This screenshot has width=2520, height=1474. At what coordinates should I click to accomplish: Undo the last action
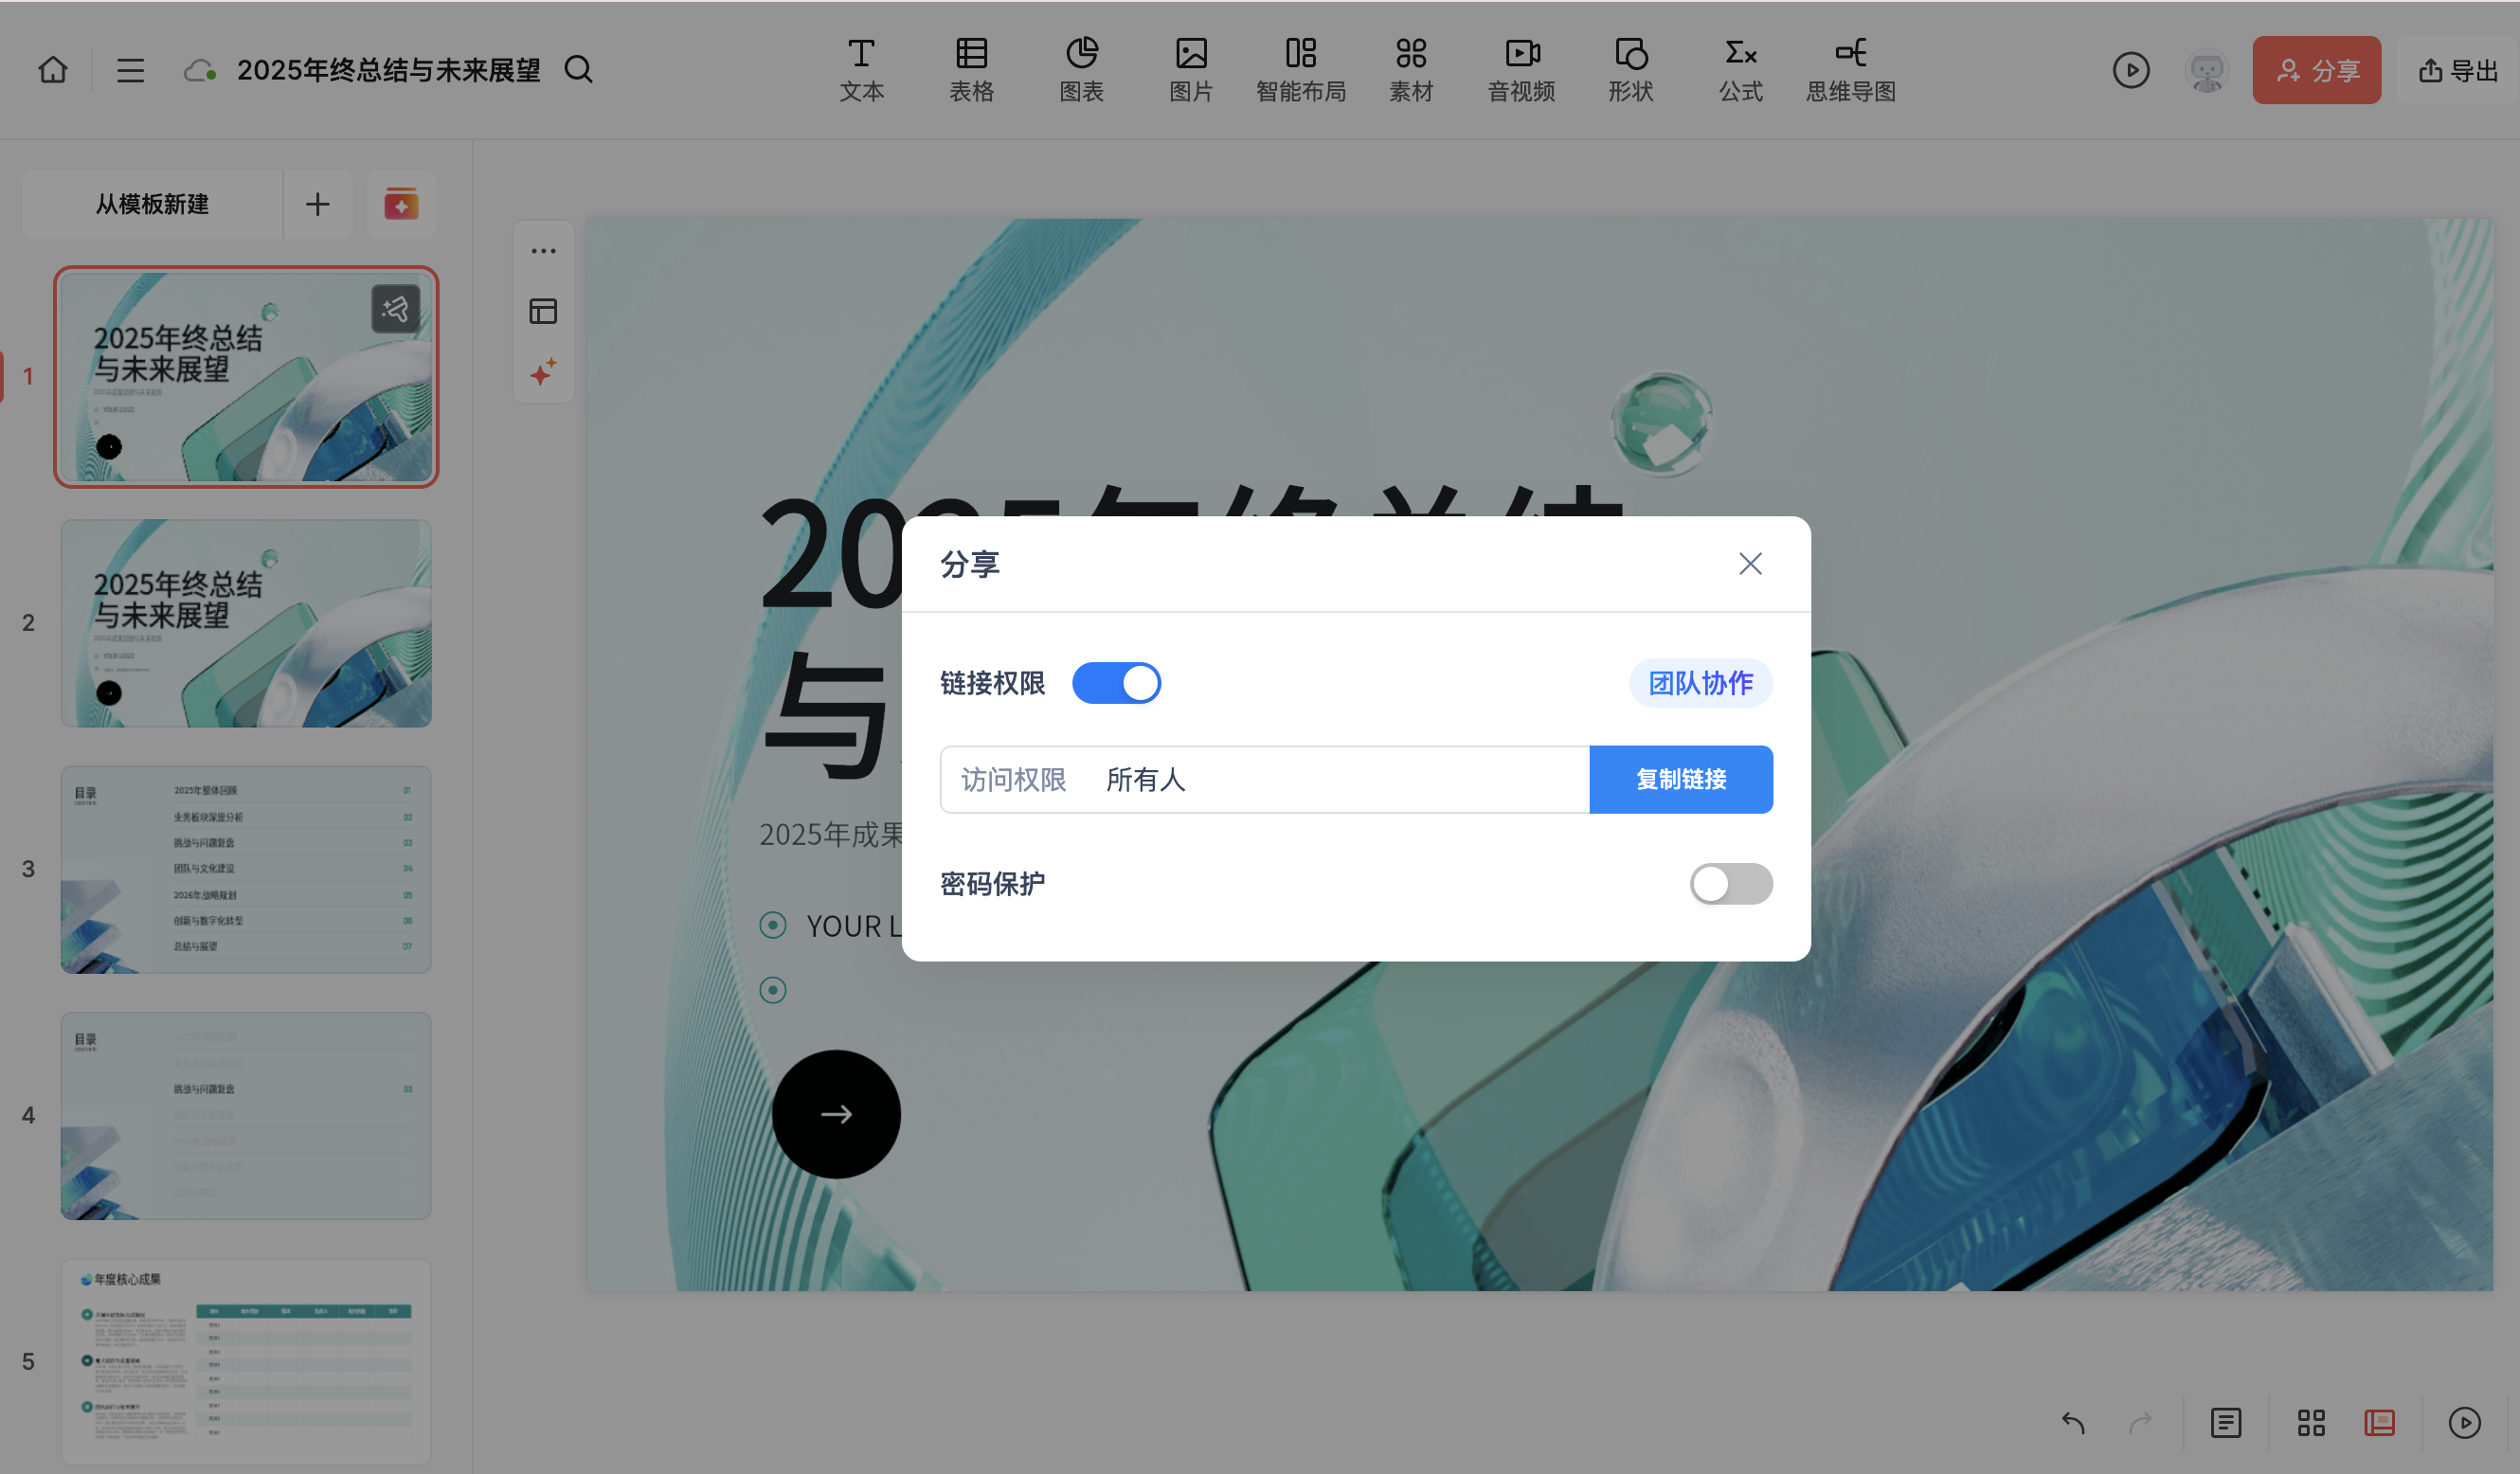[2073, 1422]
